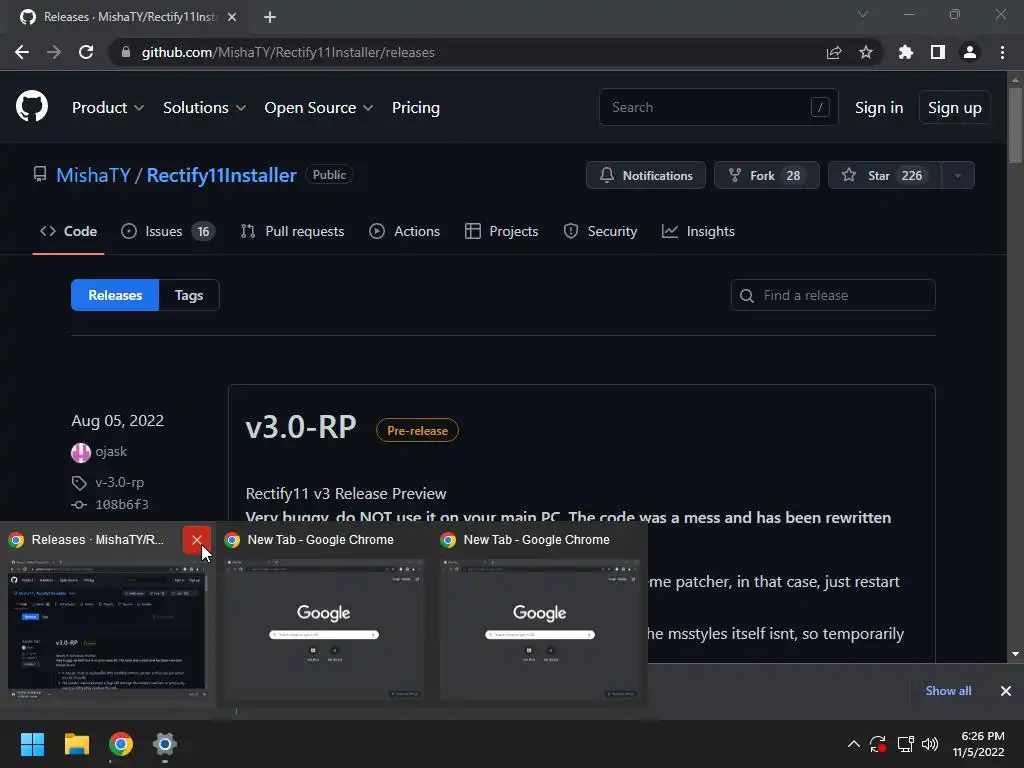Image resolution: width=1024 pixels, height=768 pixels.
Task: Open the Issues tab
Action: pos(168,231)
